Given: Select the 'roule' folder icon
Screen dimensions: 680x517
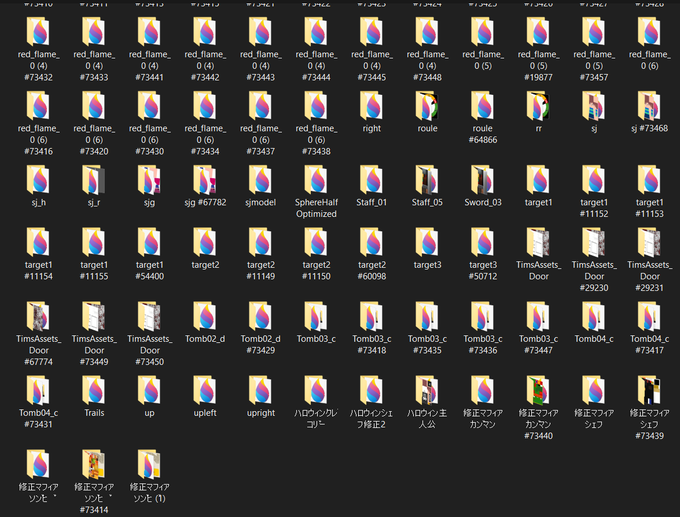Looking at the screenshot, I should pyautogui.click(x=427, y=106).
